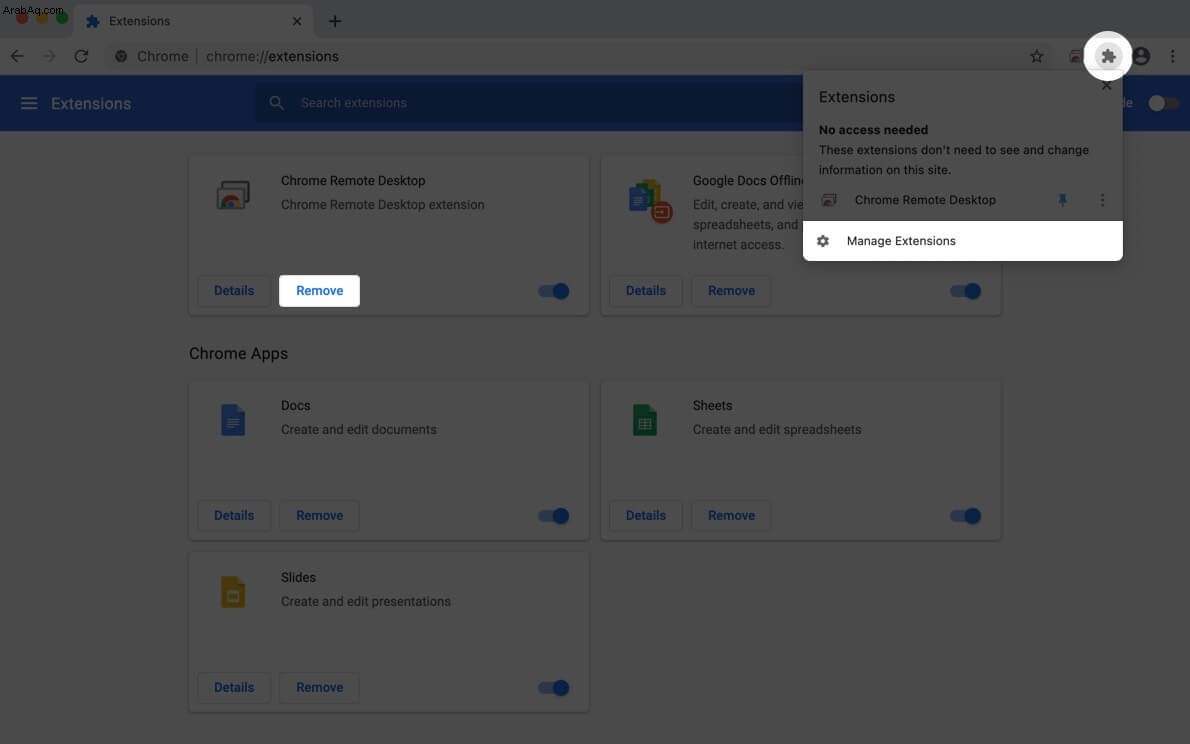Open more actions for Chrome Remote Desktop in popup

pyautogui.click(x=1102, y=200)
